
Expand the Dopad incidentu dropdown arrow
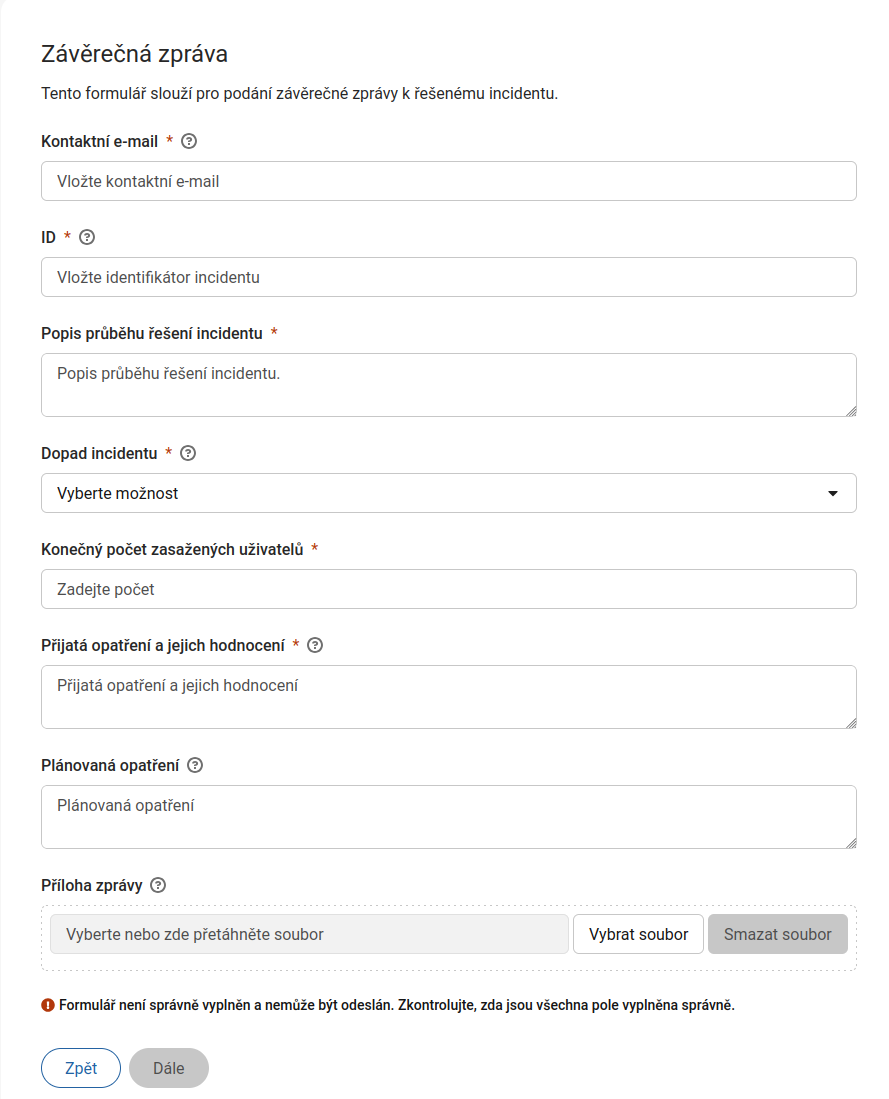tap(833, 493)
